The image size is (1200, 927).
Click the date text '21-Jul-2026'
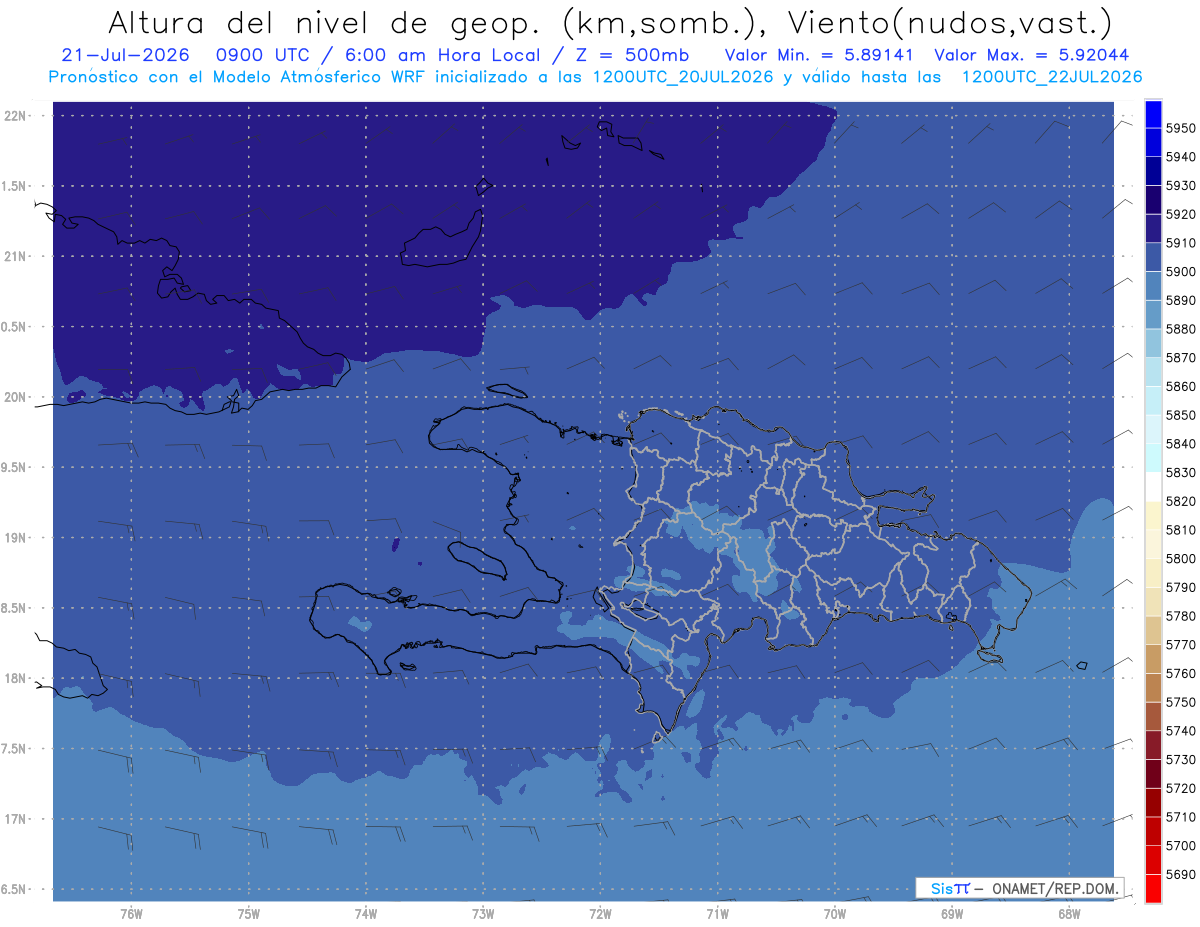click(124, 55)
